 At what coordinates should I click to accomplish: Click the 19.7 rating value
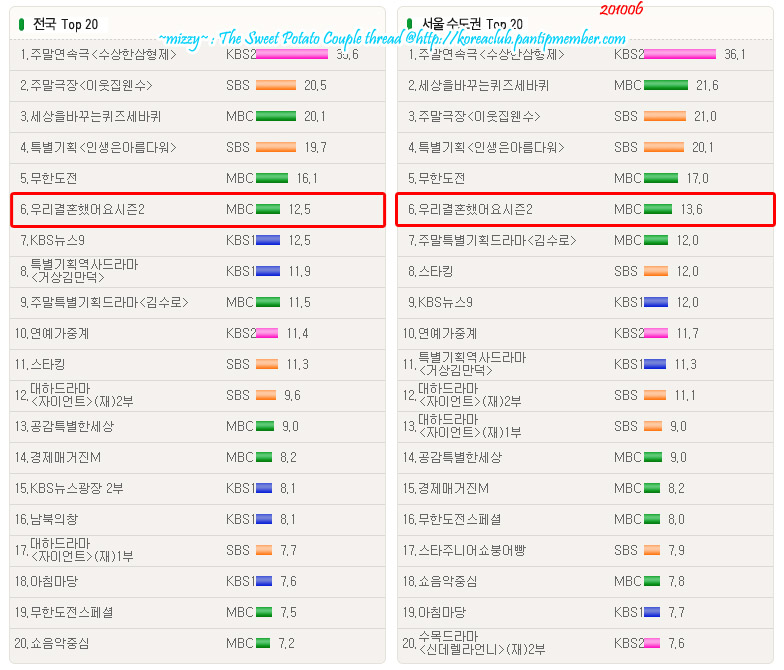[316, 148]
